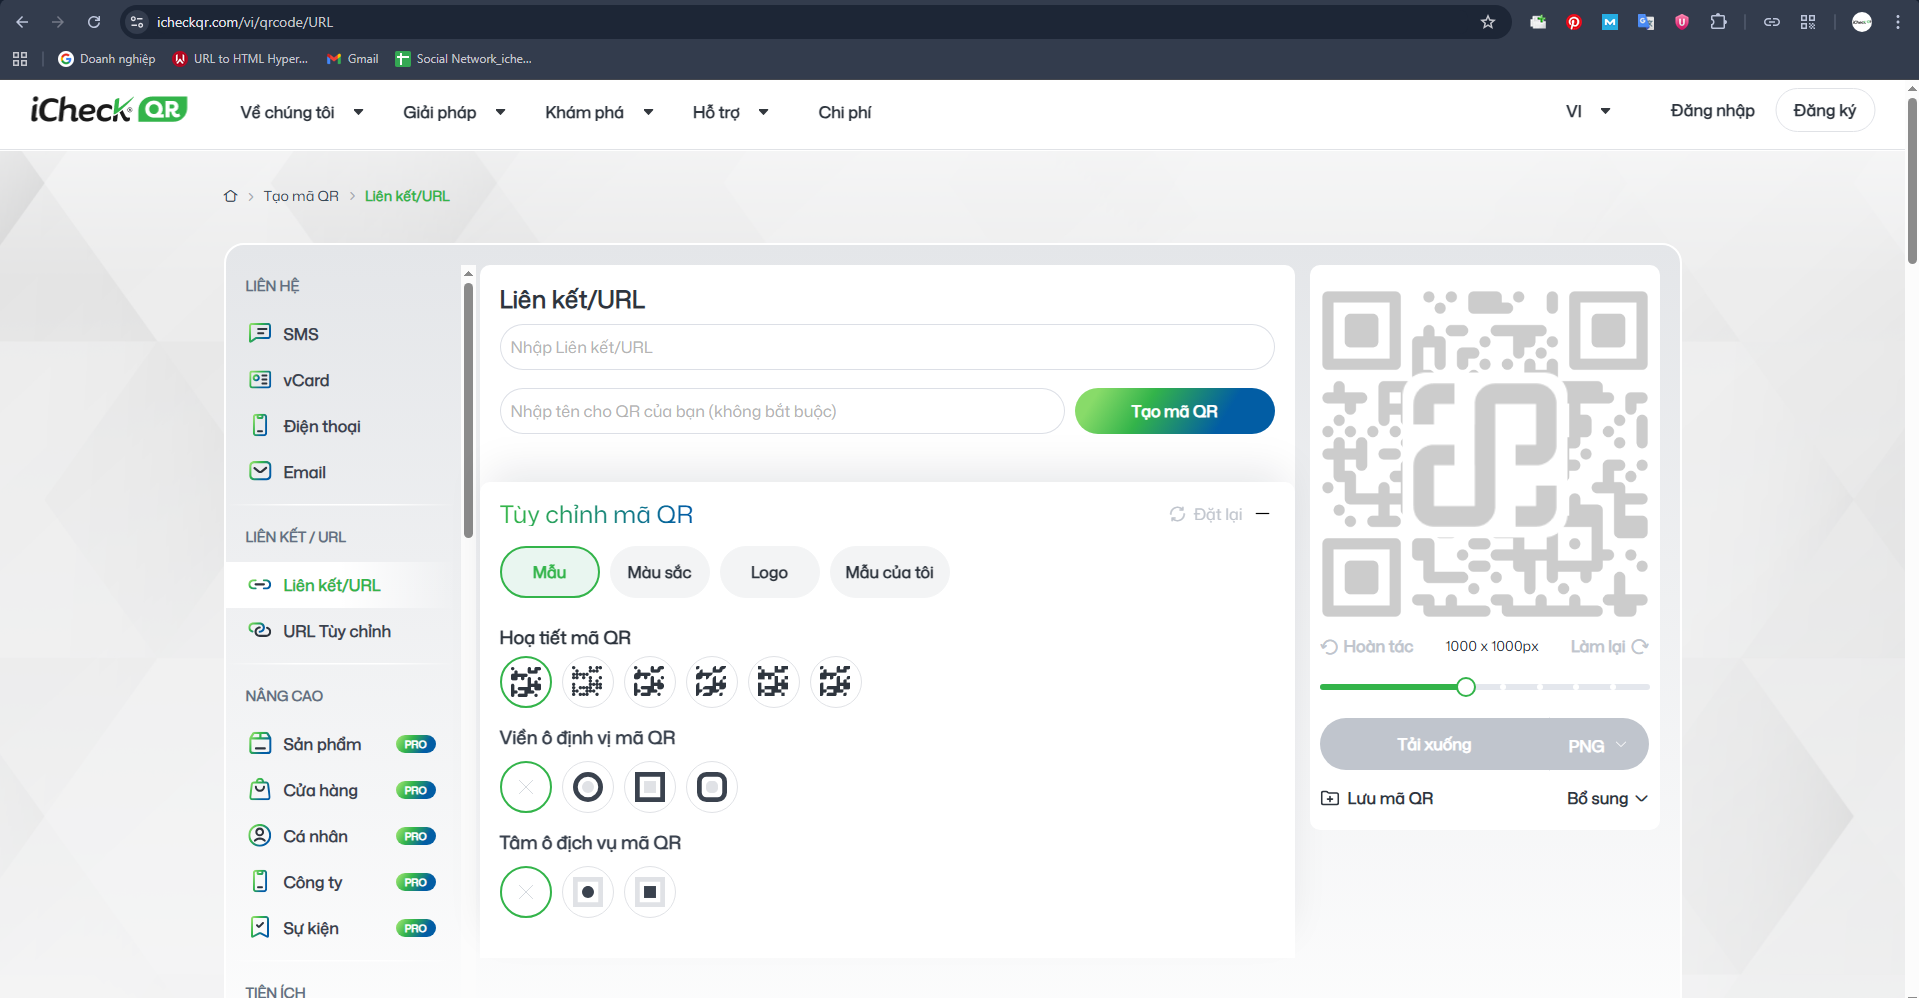Viewport: 1919px width, 998px height.
Task: Select the Mẫu tab
Action: tap(550, 572)
